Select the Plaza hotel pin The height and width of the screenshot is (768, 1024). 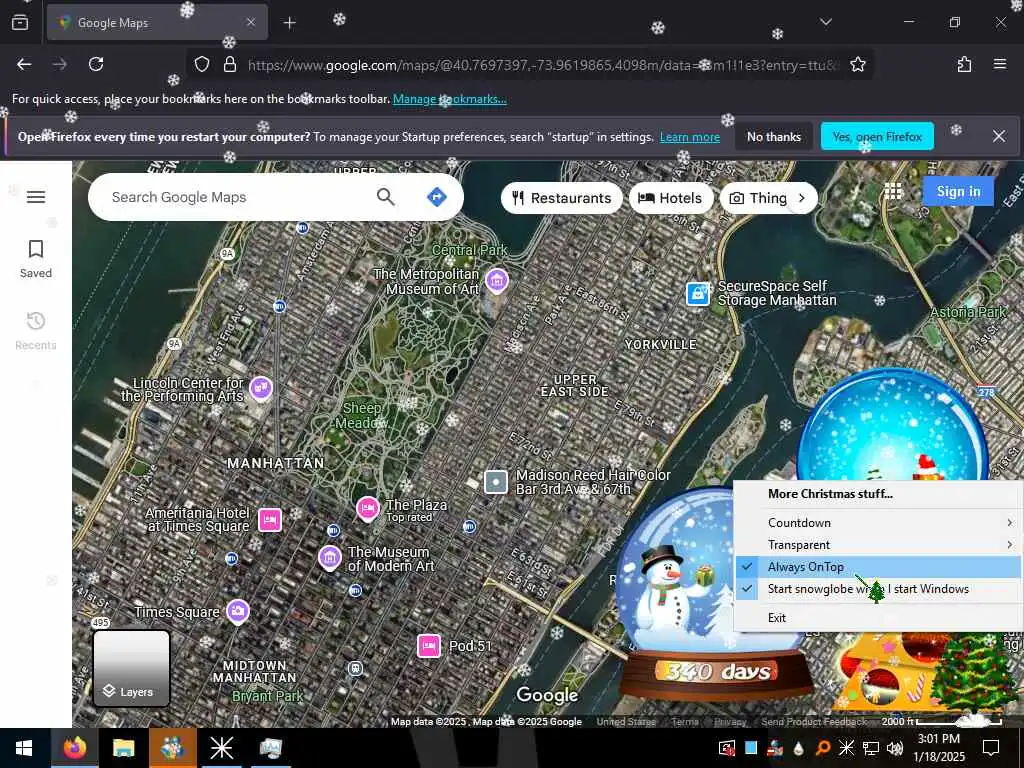(368, 508)
